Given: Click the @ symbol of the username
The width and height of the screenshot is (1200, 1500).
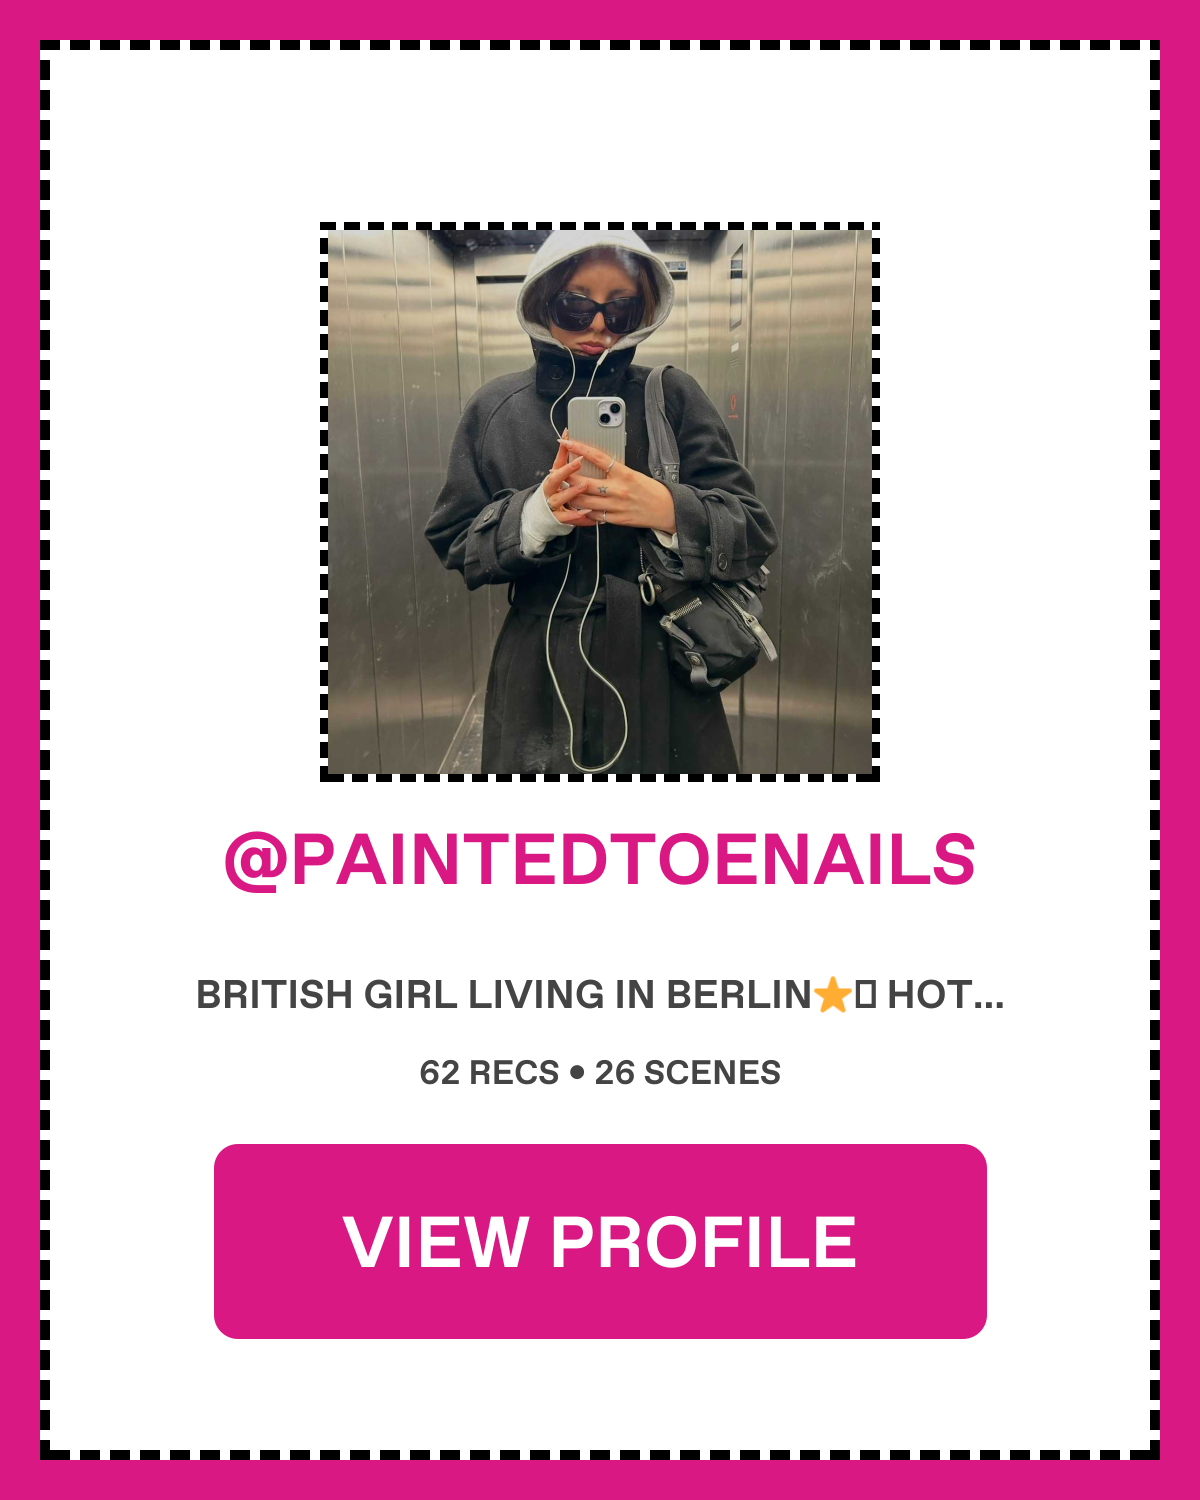Looking at the screenshot, I should tap(256, 861).
